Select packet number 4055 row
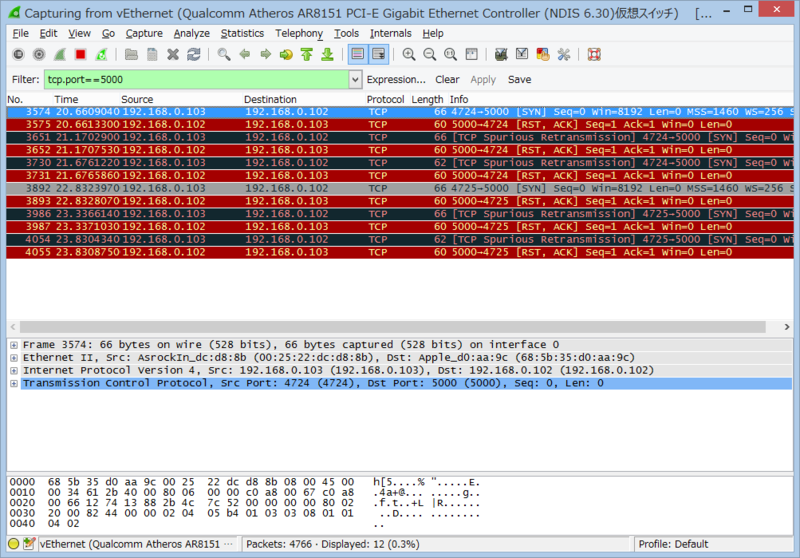Viewport: 800px width, 558px height. pyautogui.click(x=400, y=252)
